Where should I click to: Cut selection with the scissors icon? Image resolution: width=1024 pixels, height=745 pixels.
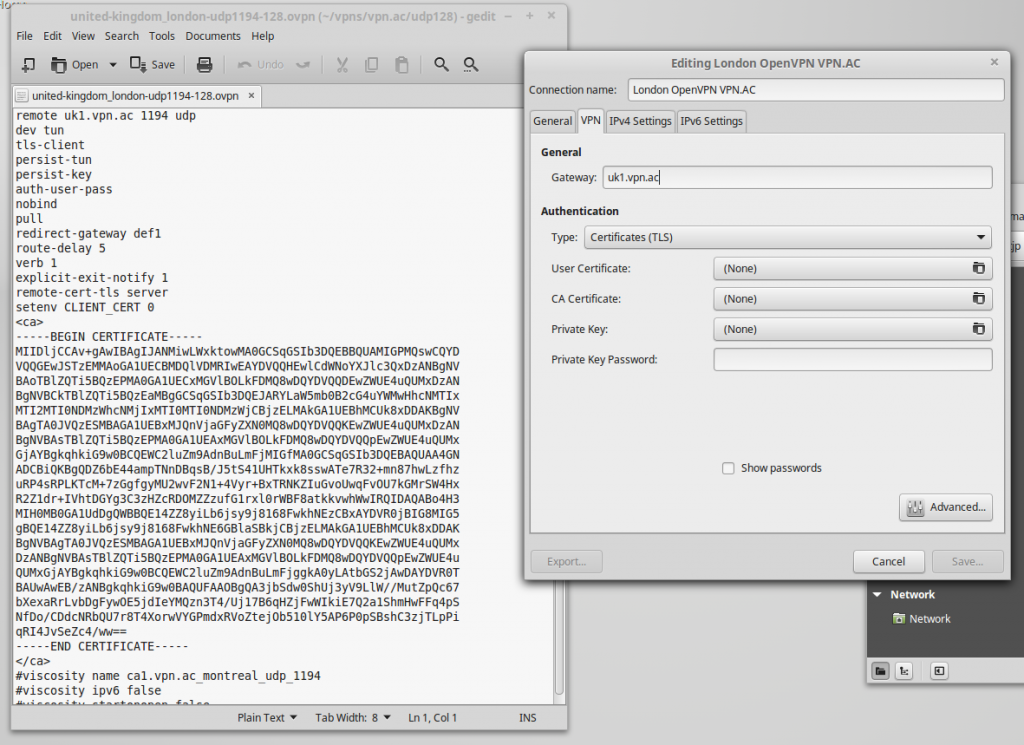coord(342,65)
